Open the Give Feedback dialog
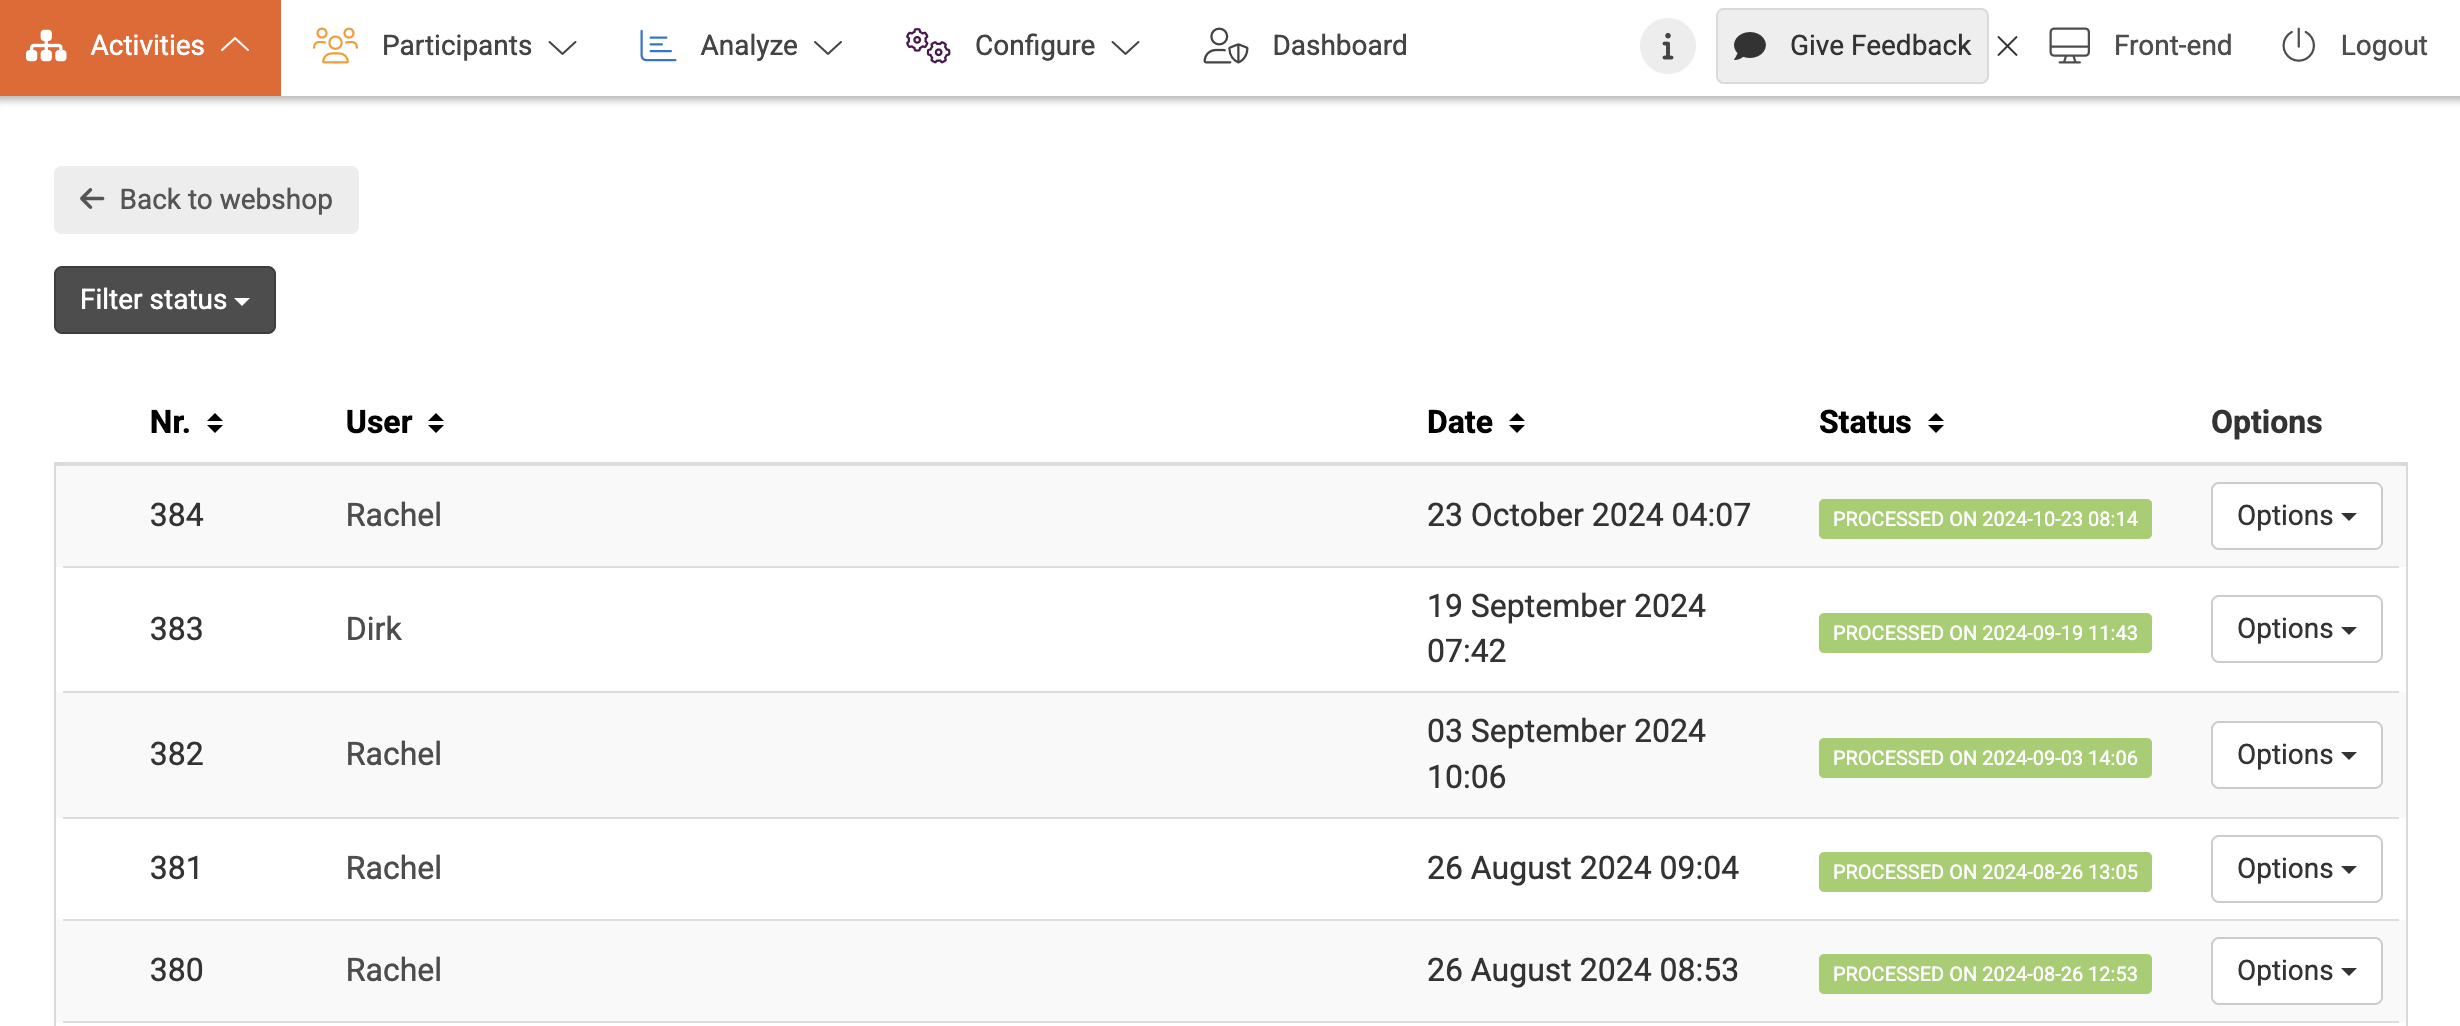 (x=1852, y=46)
